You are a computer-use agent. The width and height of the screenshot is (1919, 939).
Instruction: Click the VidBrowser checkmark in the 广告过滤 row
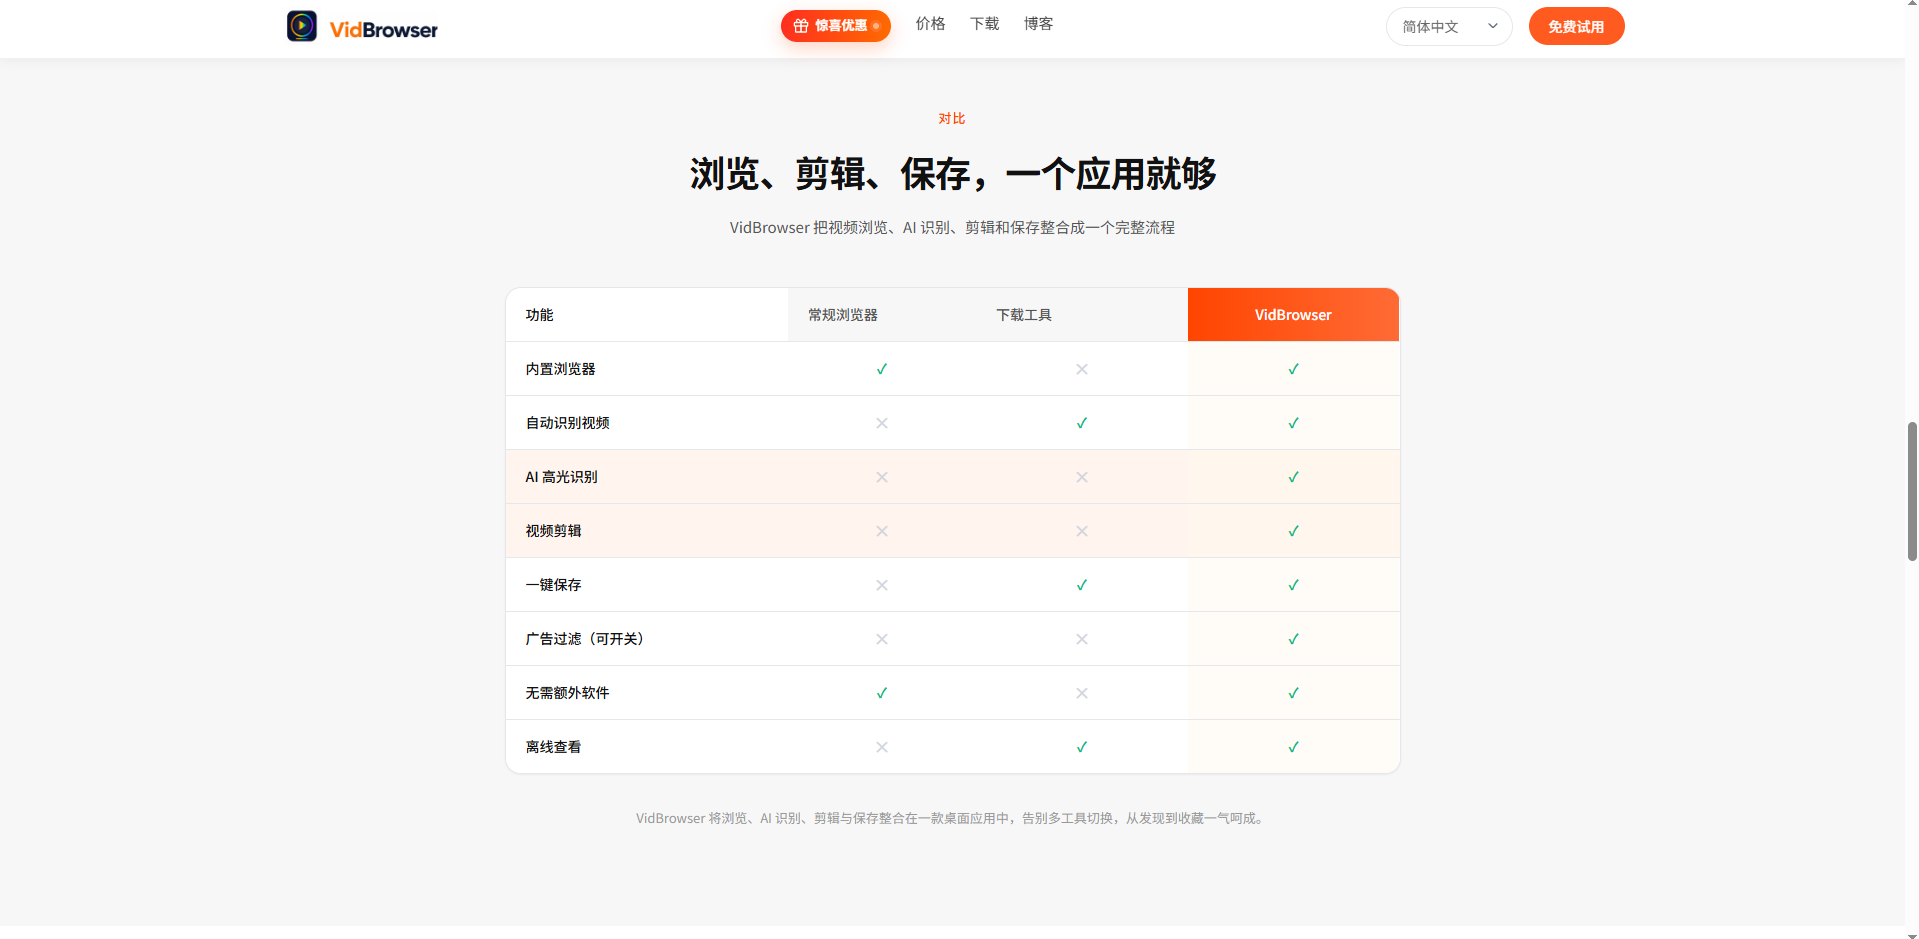point(1294,639)
